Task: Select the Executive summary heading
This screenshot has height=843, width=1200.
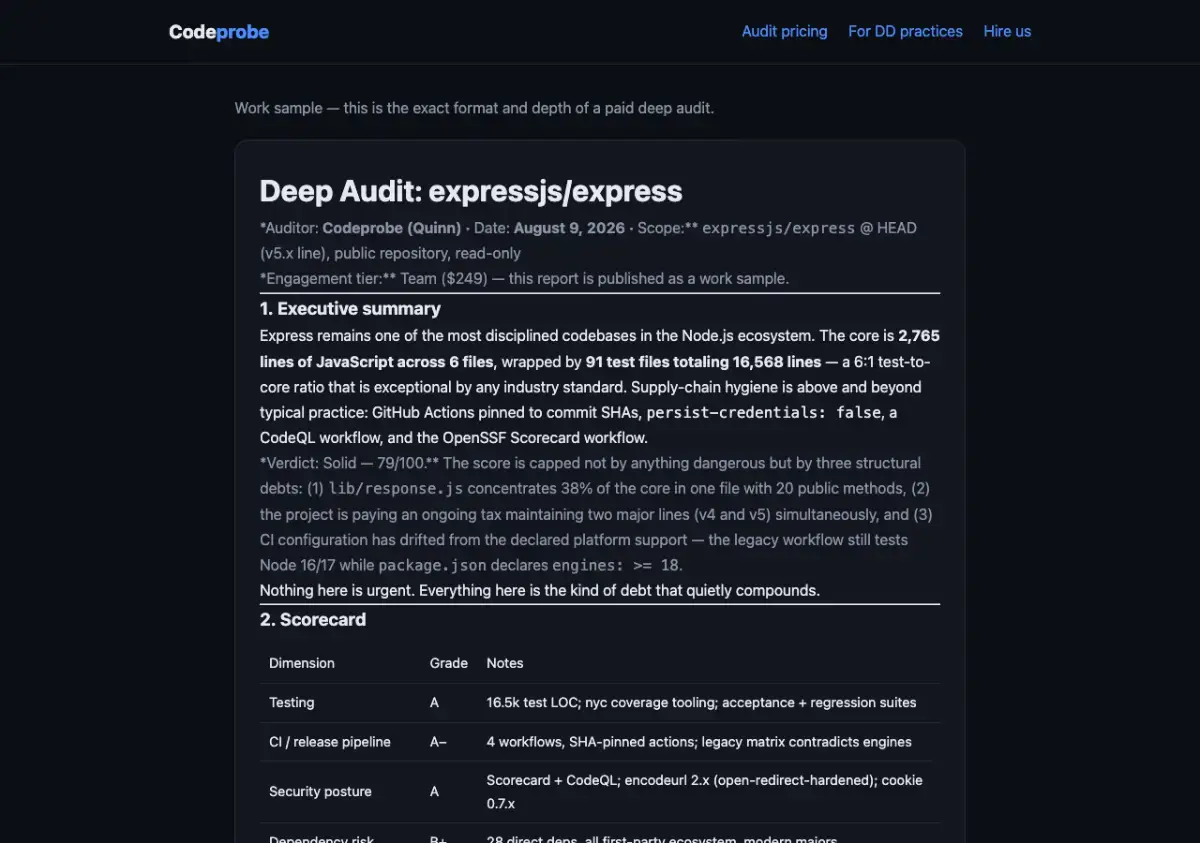Action: (x=350, y=308)
